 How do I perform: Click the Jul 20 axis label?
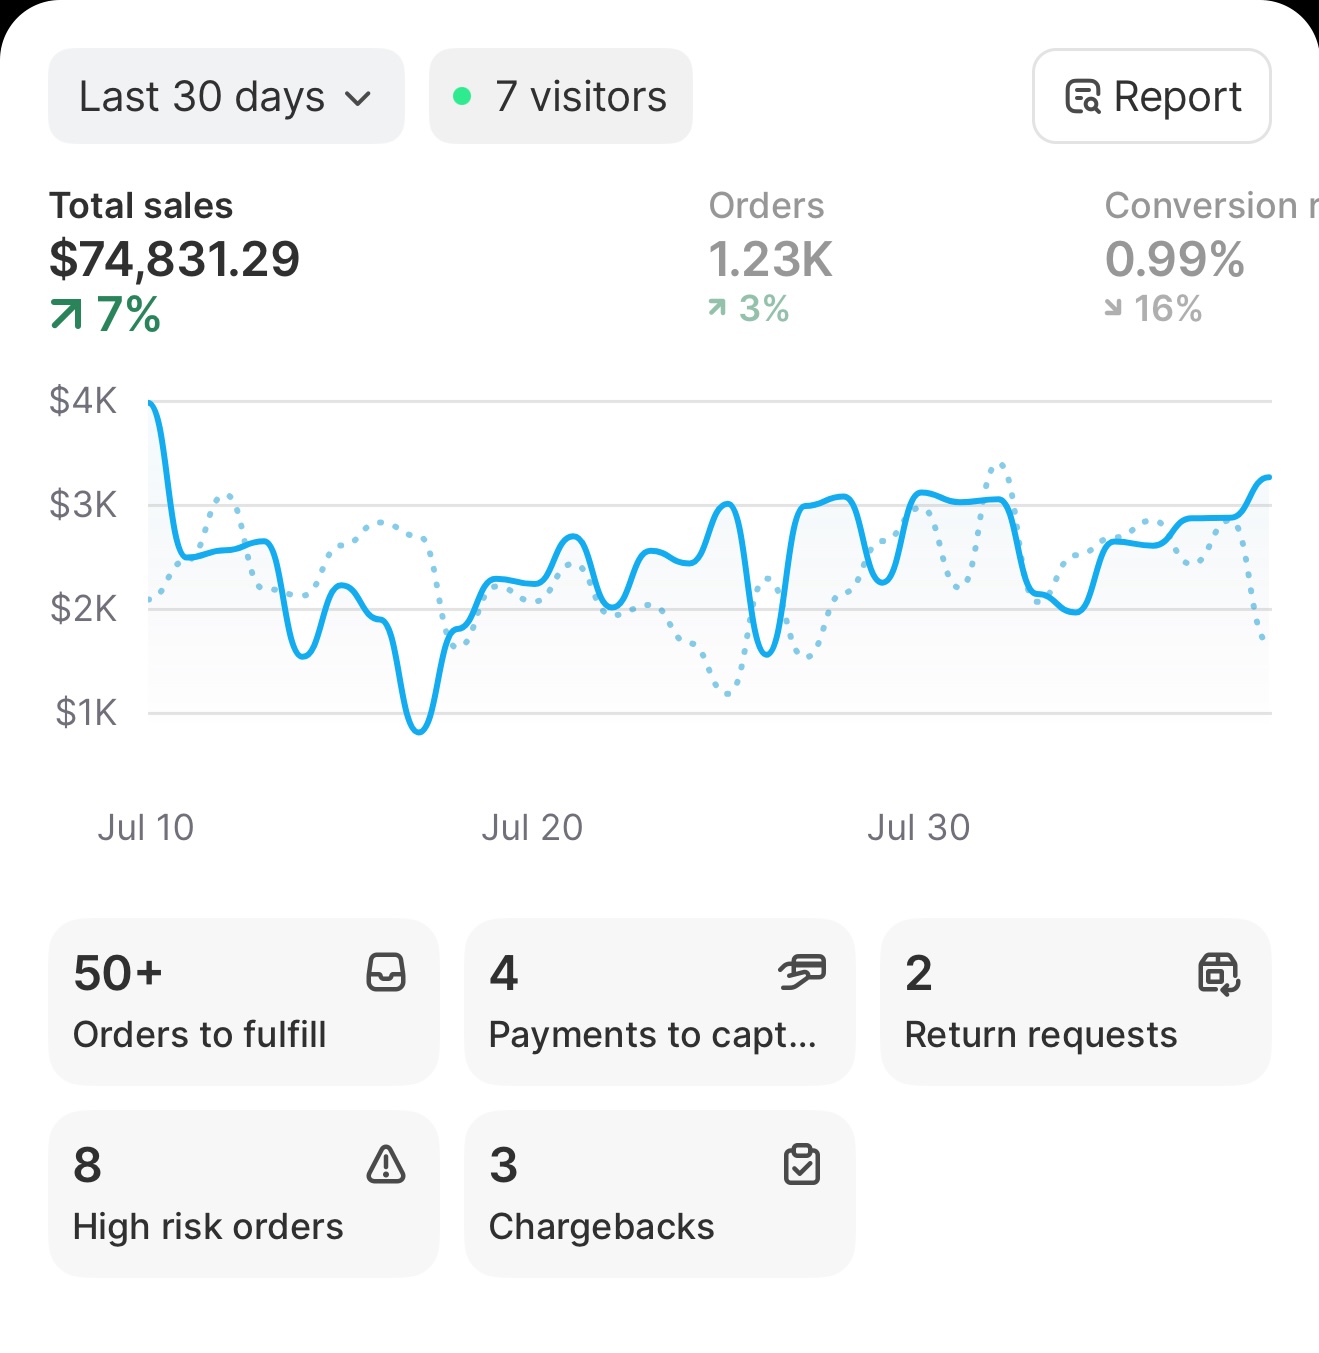tap(533, 826)
